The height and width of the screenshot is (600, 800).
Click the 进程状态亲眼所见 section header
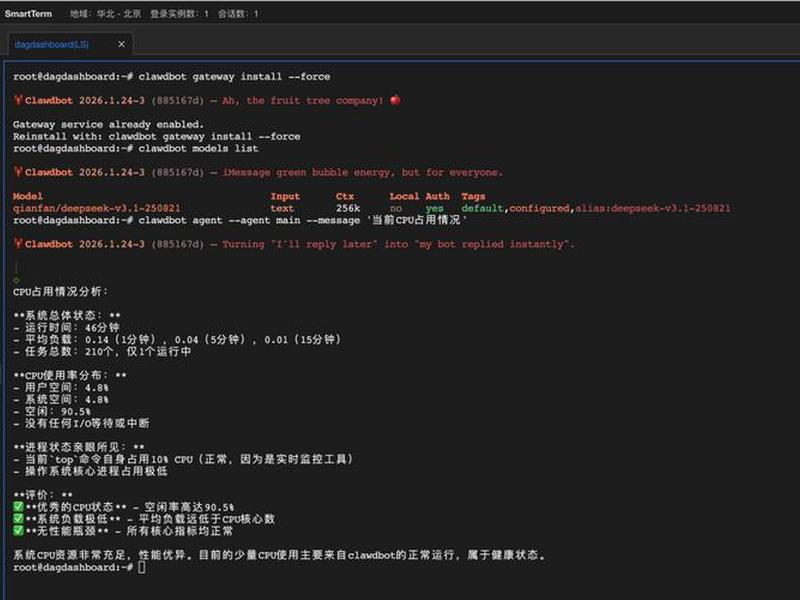[79, 447]
